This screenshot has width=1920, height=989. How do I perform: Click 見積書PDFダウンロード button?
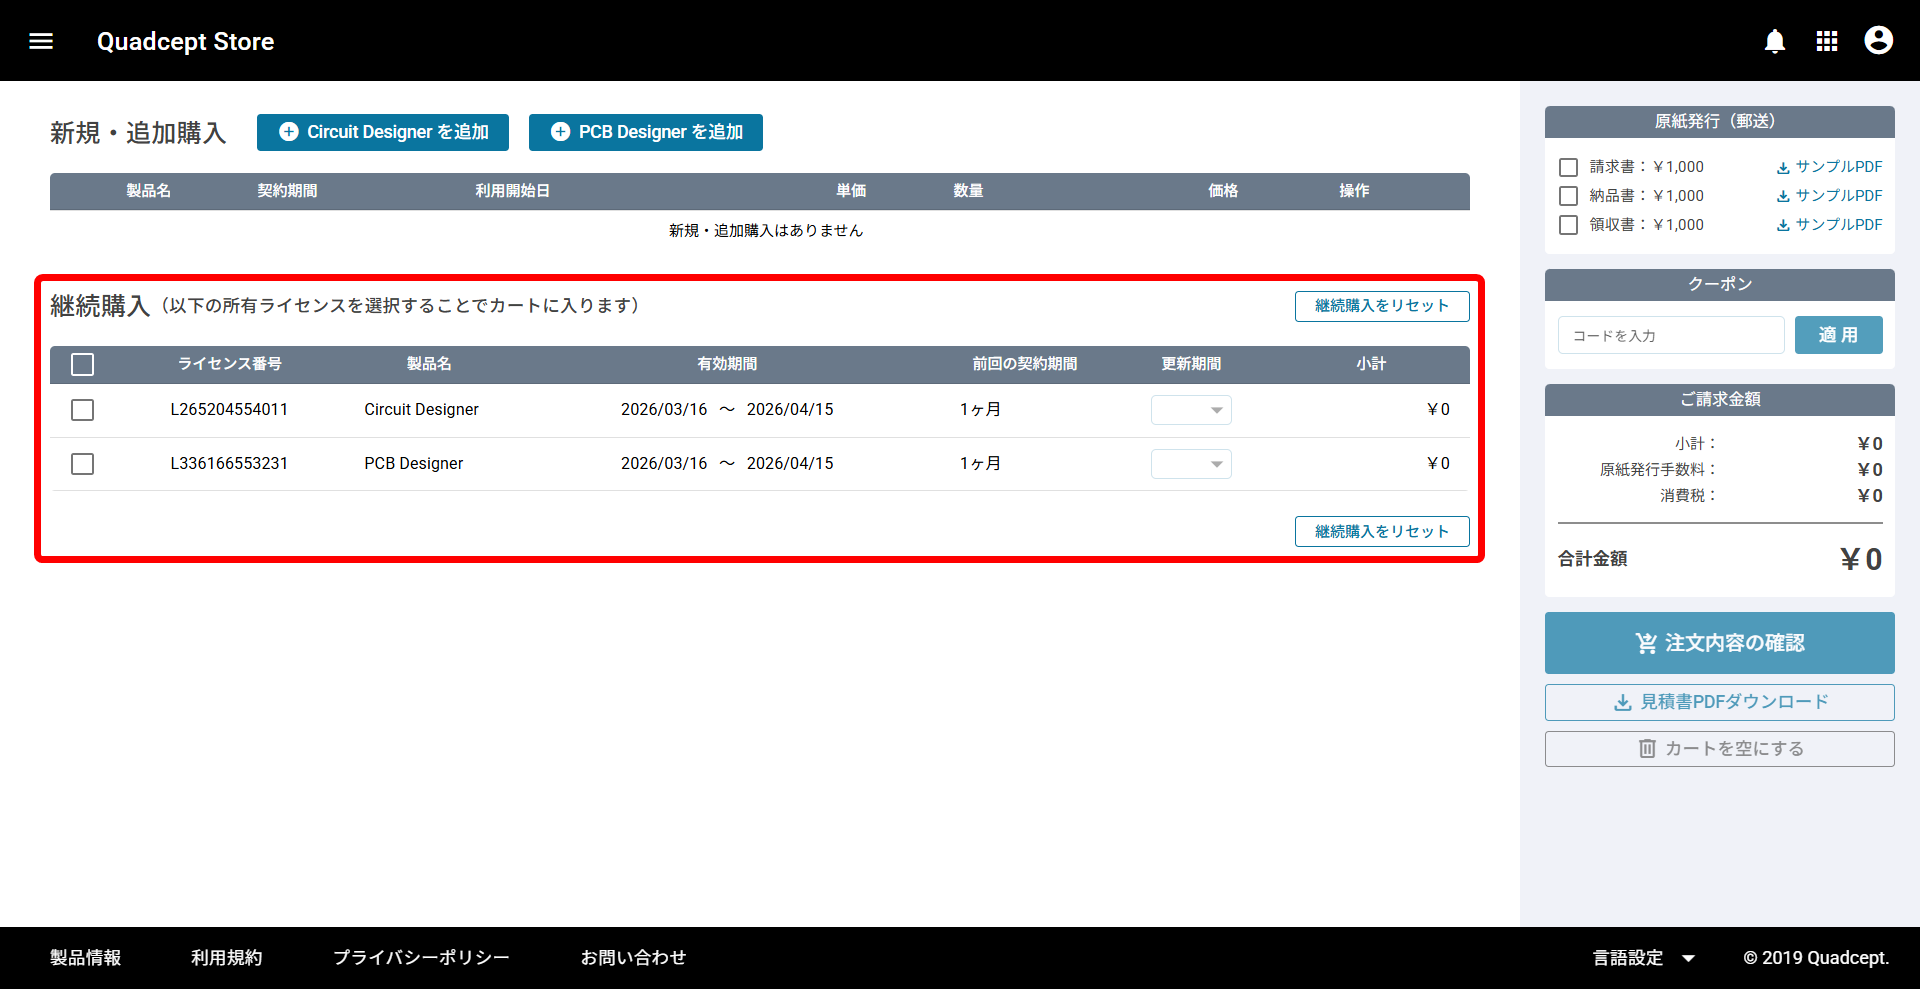point(1719,702)
